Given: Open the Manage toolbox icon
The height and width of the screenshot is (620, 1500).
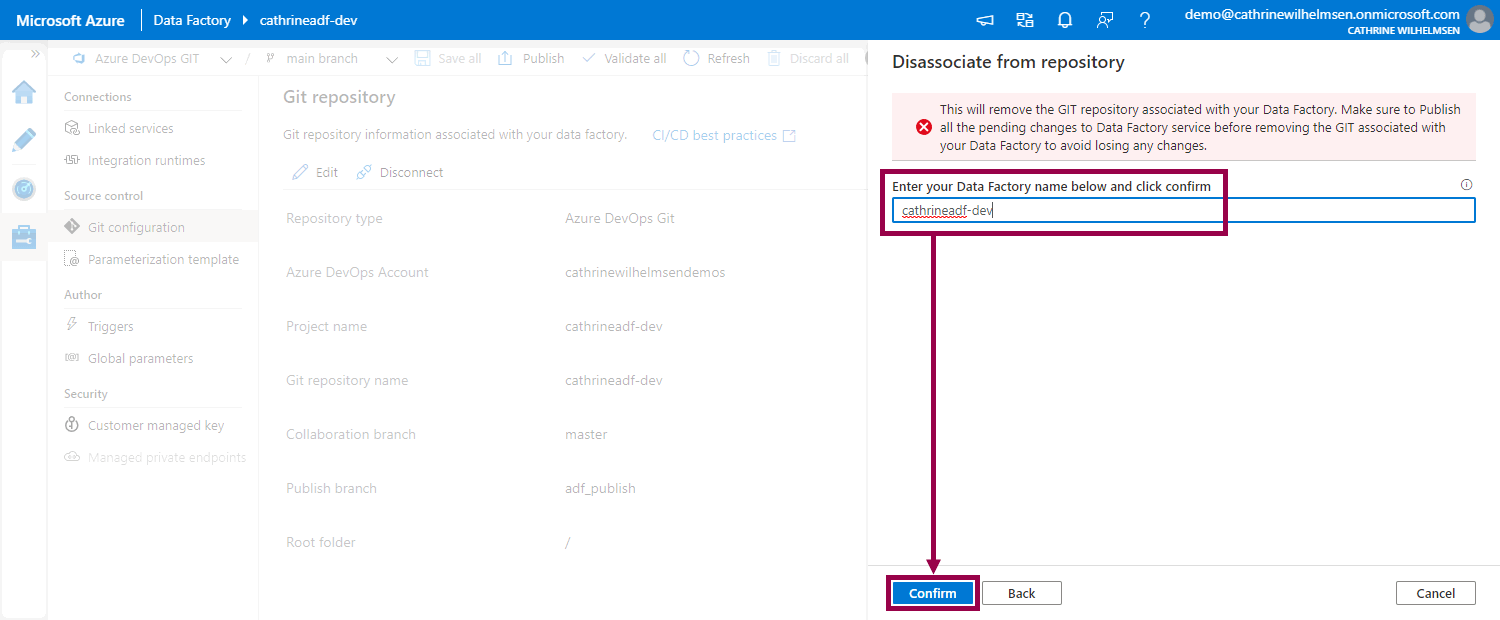Looking at the screenshot, I should pos(24,237).
